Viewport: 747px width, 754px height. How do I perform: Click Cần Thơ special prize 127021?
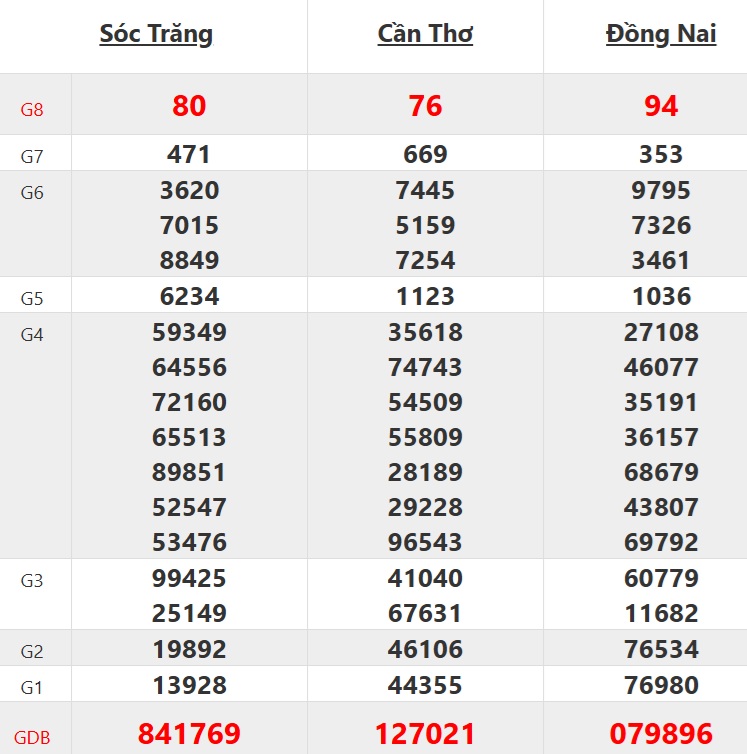point(425,734)
